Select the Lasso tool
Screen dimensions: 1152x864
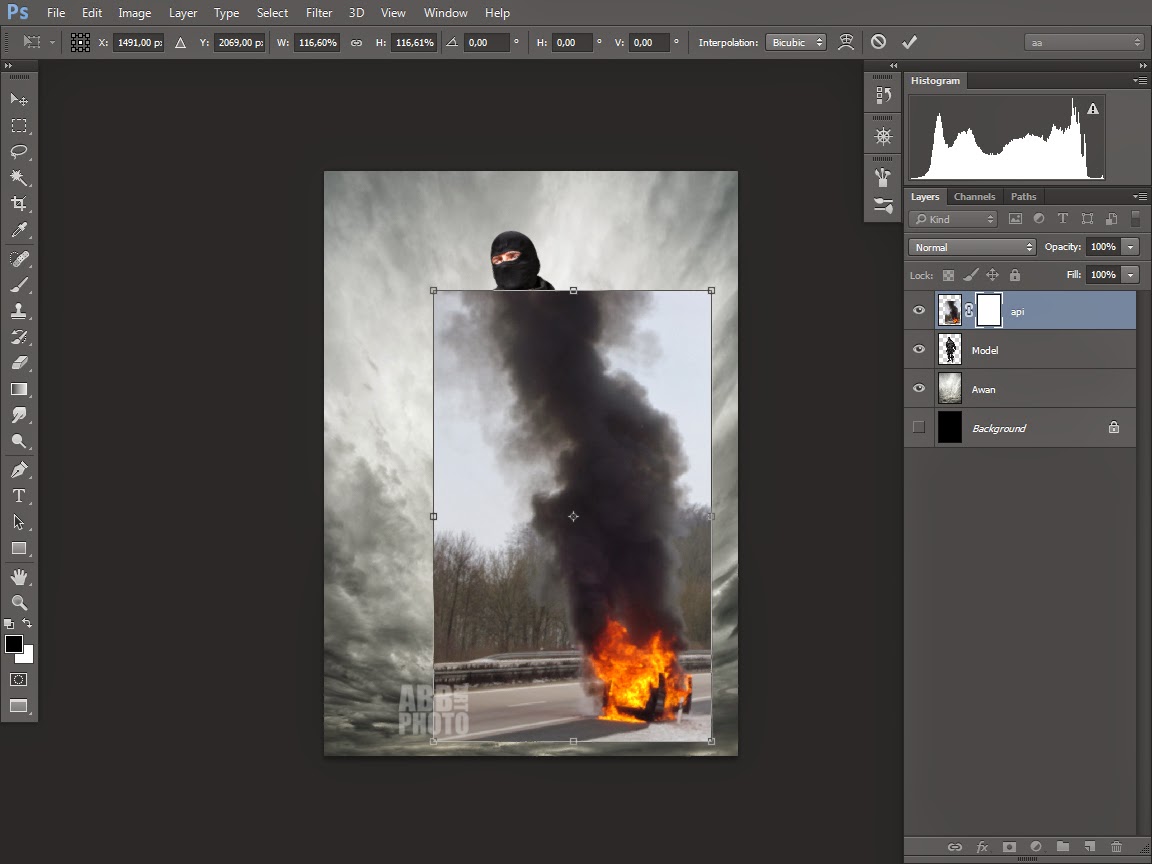coord(19,152)
